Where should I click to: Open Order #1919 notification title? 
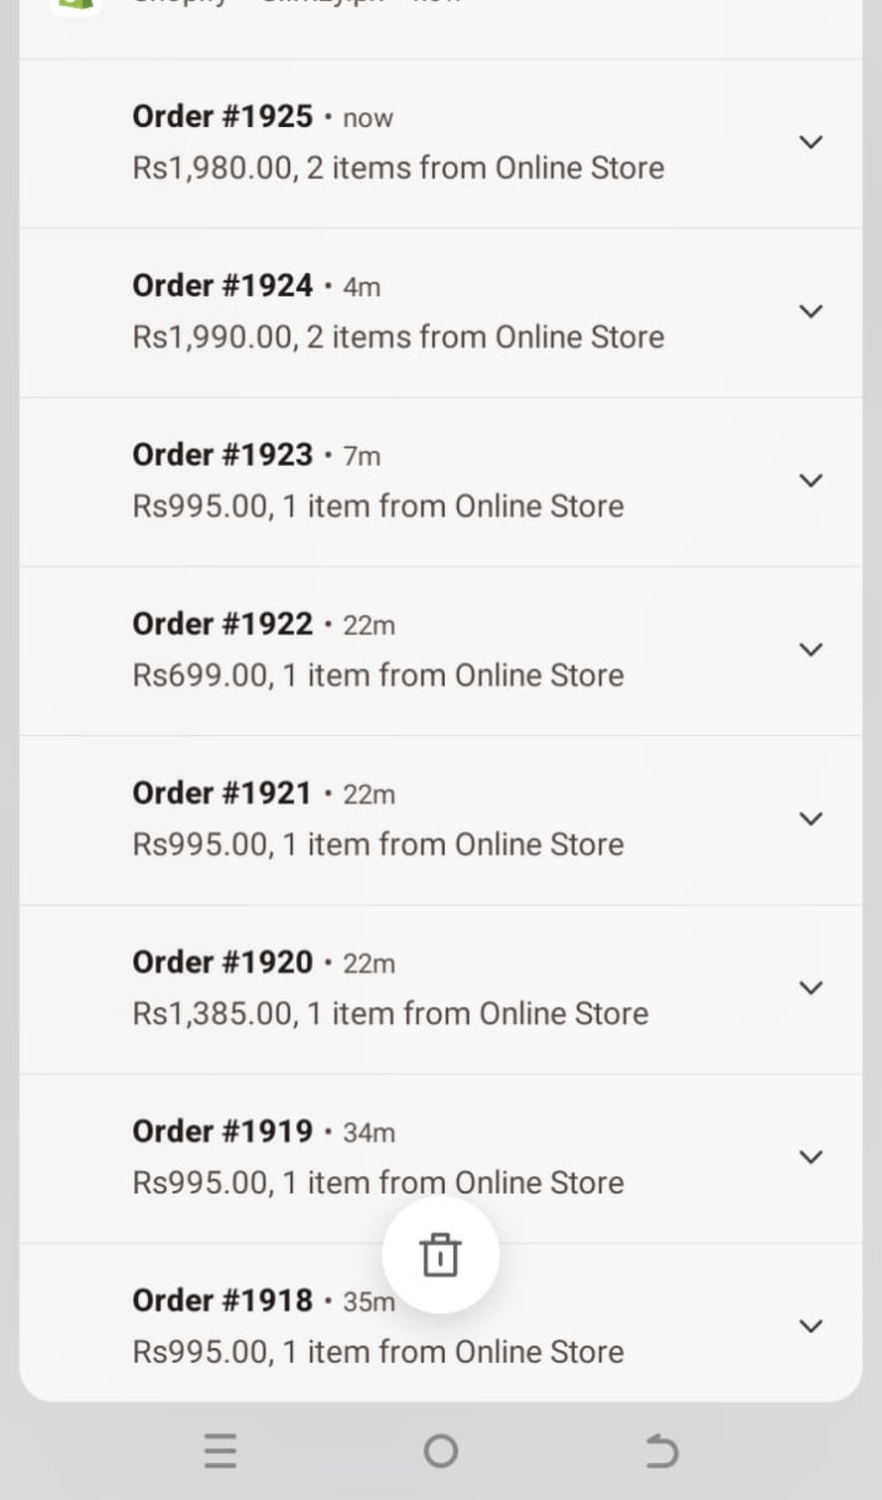(x=223, y=1130)
